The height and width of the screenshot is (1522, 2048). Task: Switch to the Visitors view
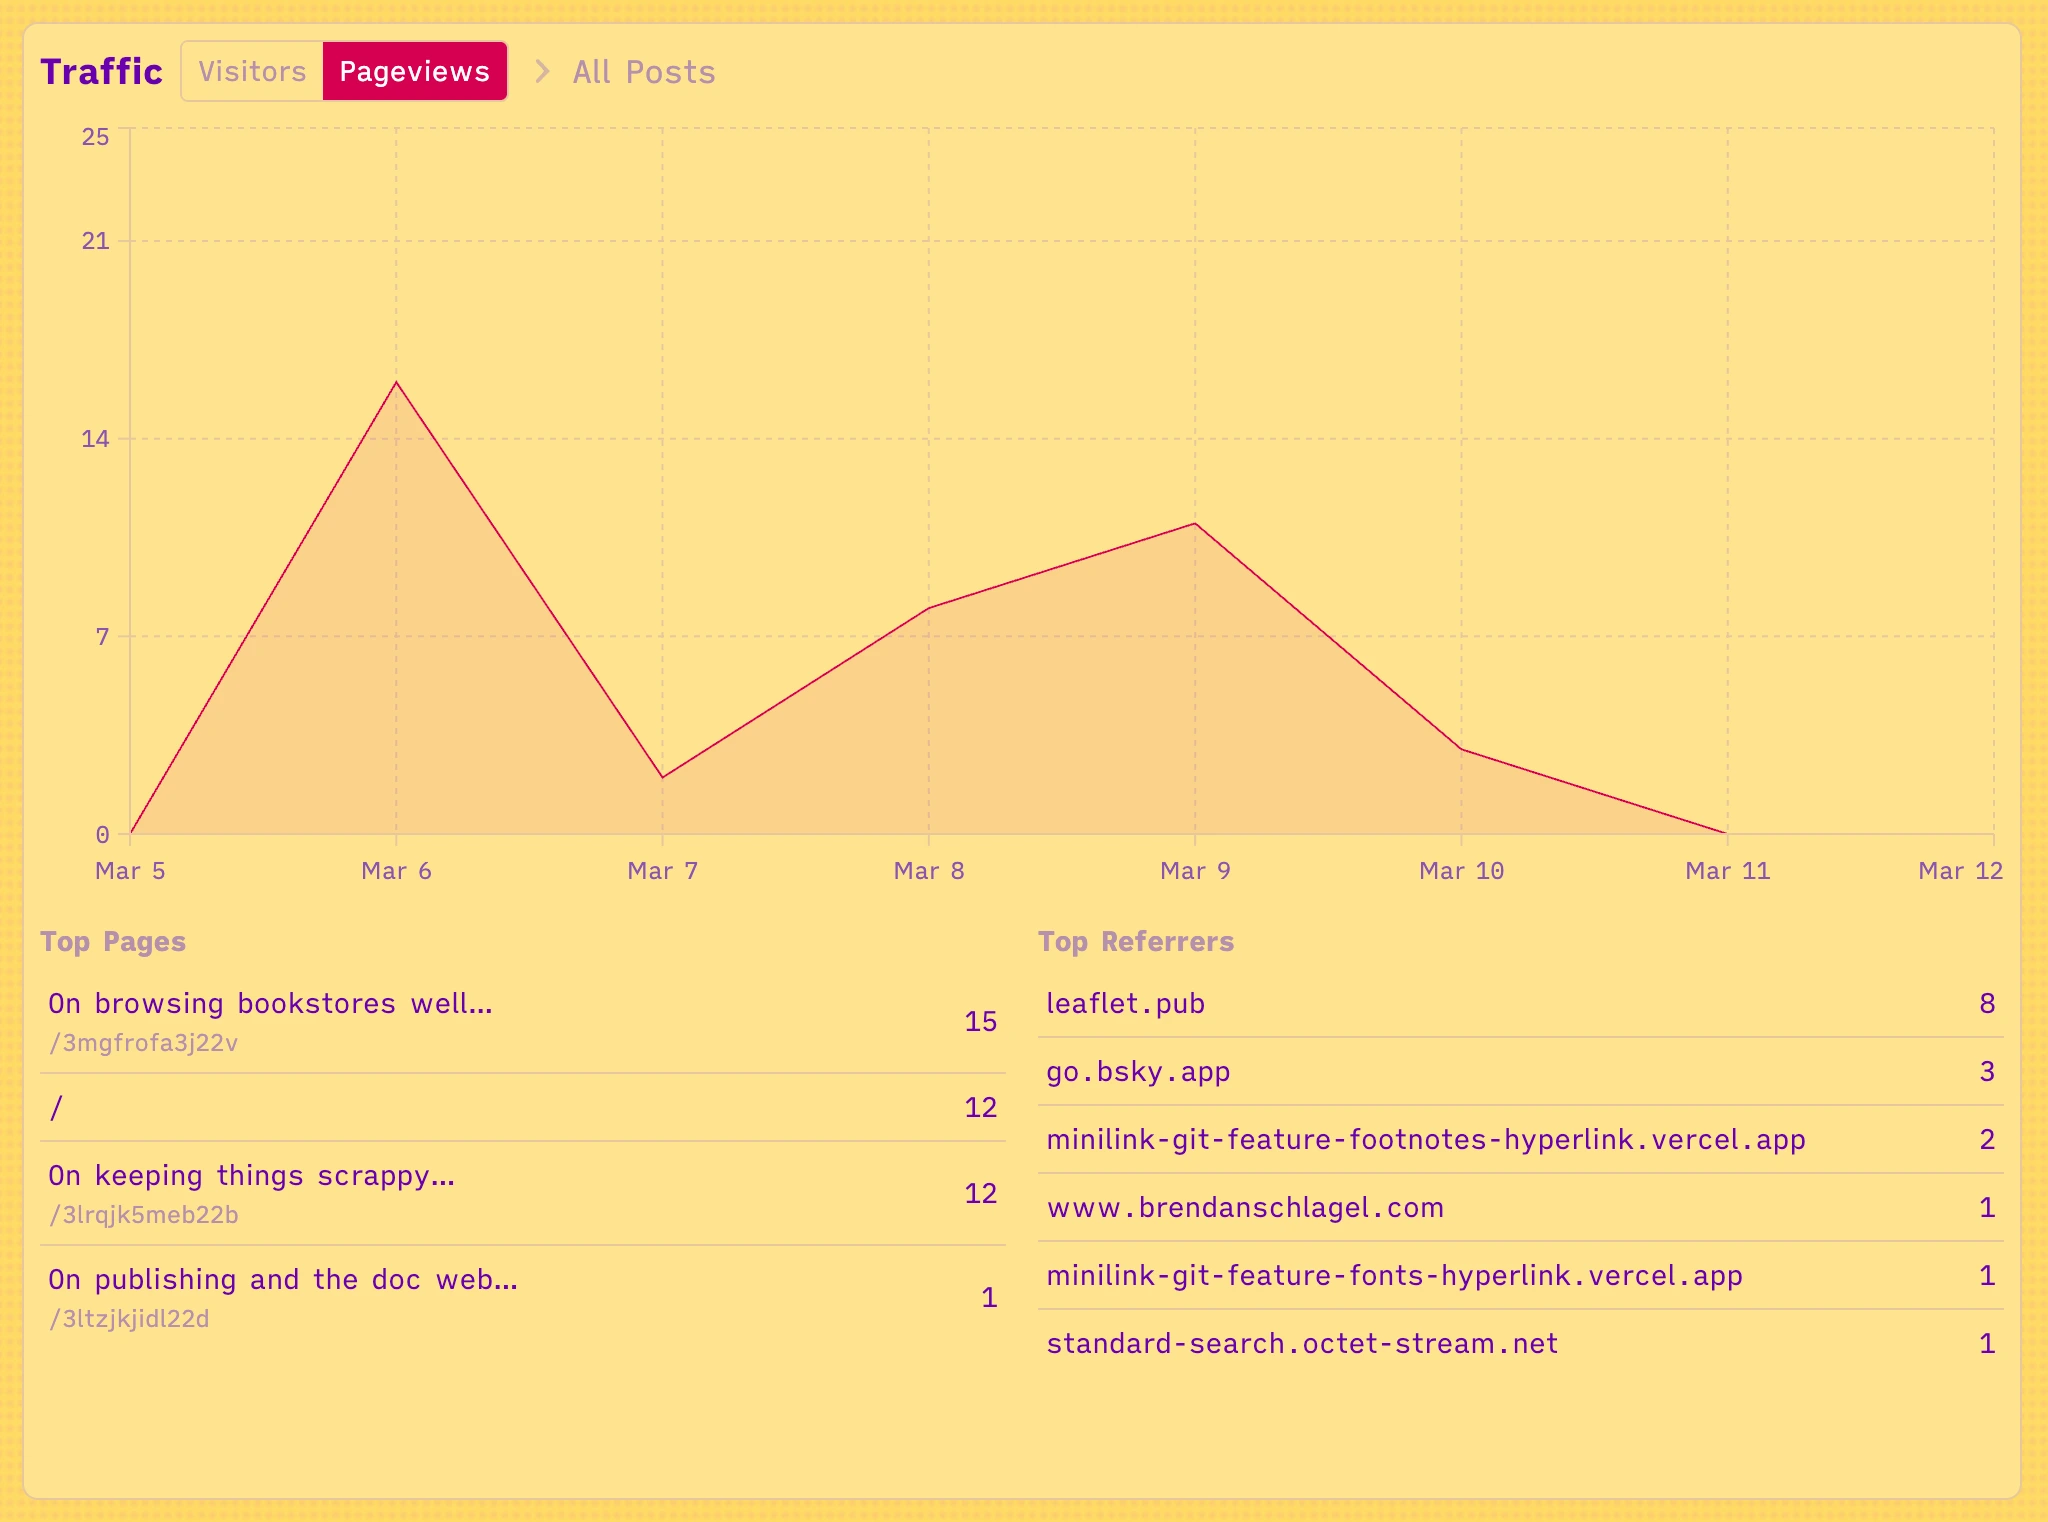(252, 71)
